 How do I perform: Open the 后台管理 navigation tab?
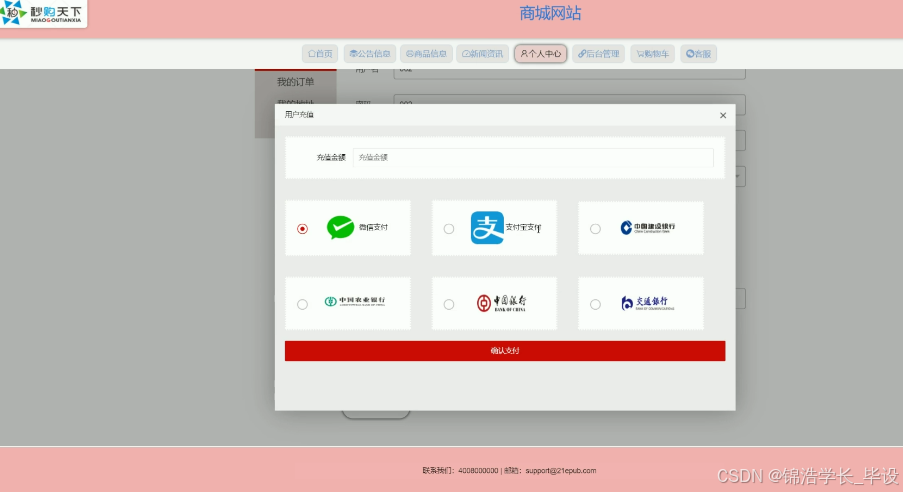click(598, 54)
